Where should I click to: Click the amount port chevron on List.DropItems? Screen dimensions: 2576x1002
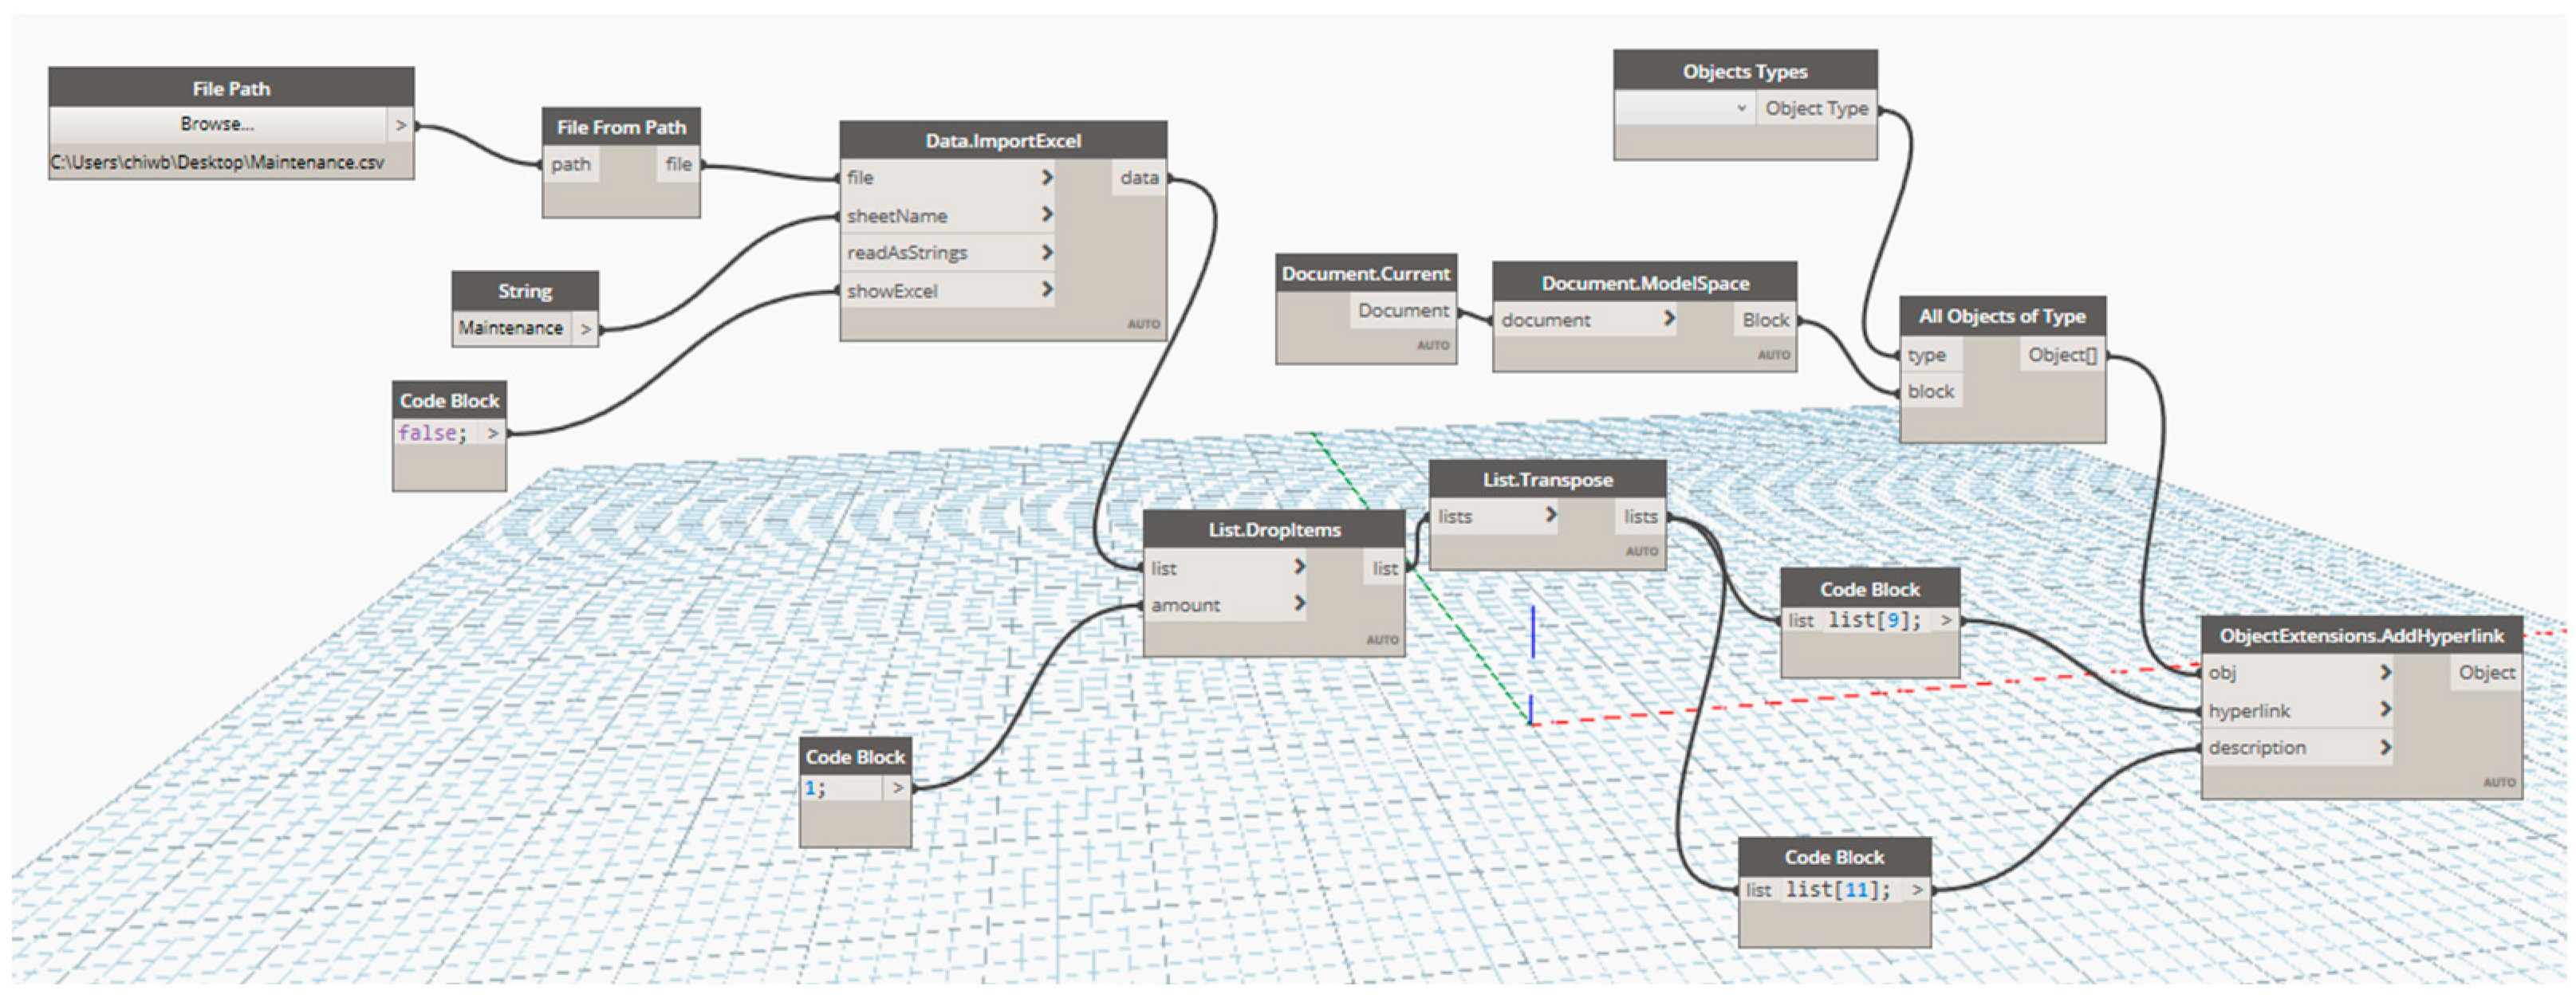[1299, 603]
